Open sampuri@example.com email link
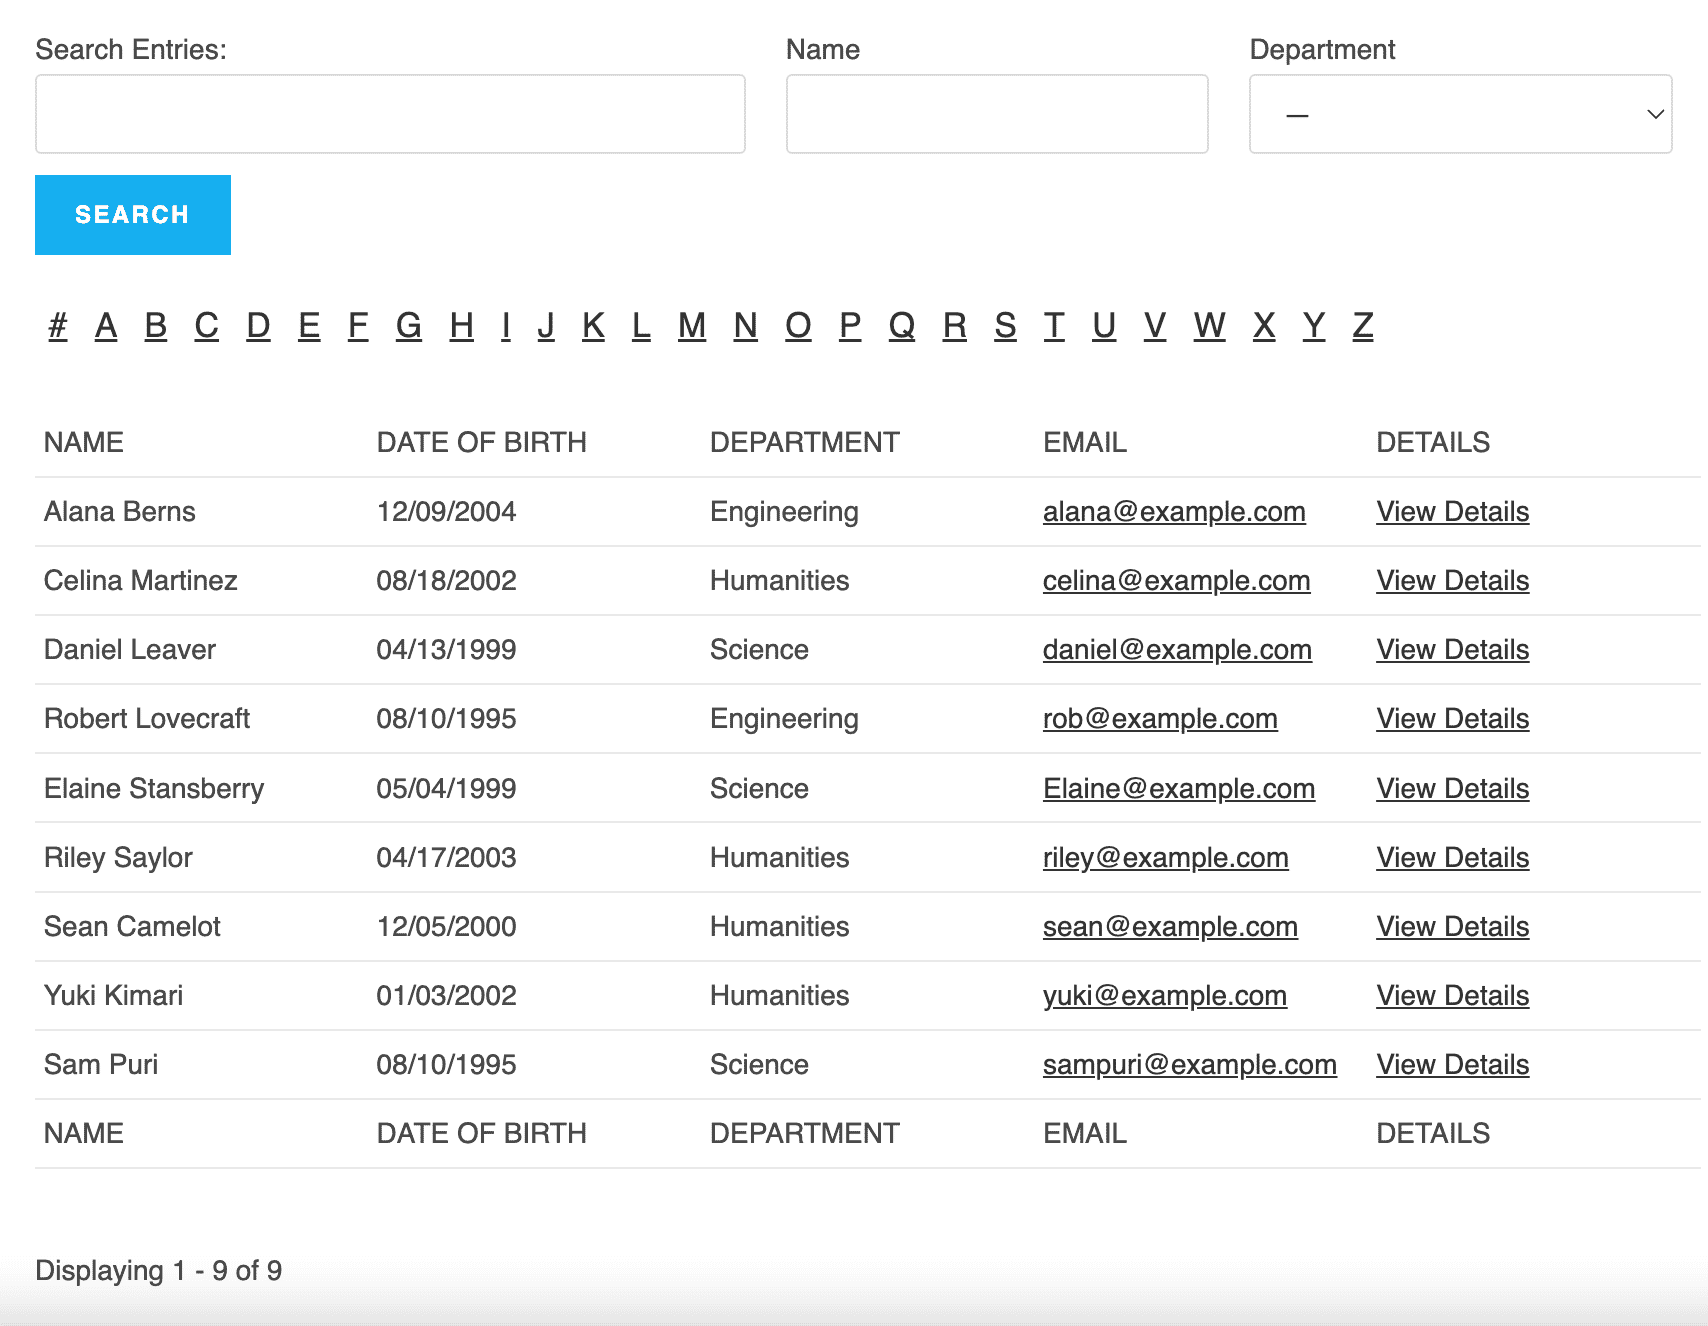 coord(1190,1065)
